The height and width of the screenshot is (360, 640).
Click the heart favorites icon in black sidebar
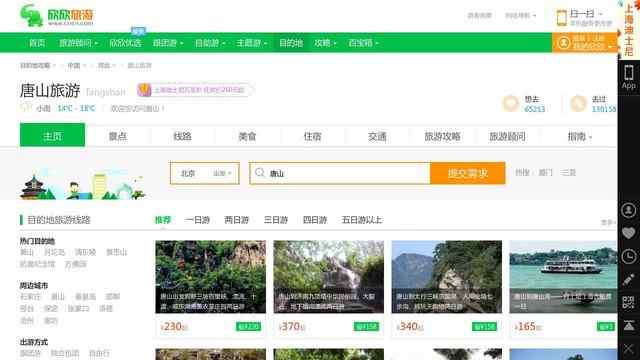point(629,233)
